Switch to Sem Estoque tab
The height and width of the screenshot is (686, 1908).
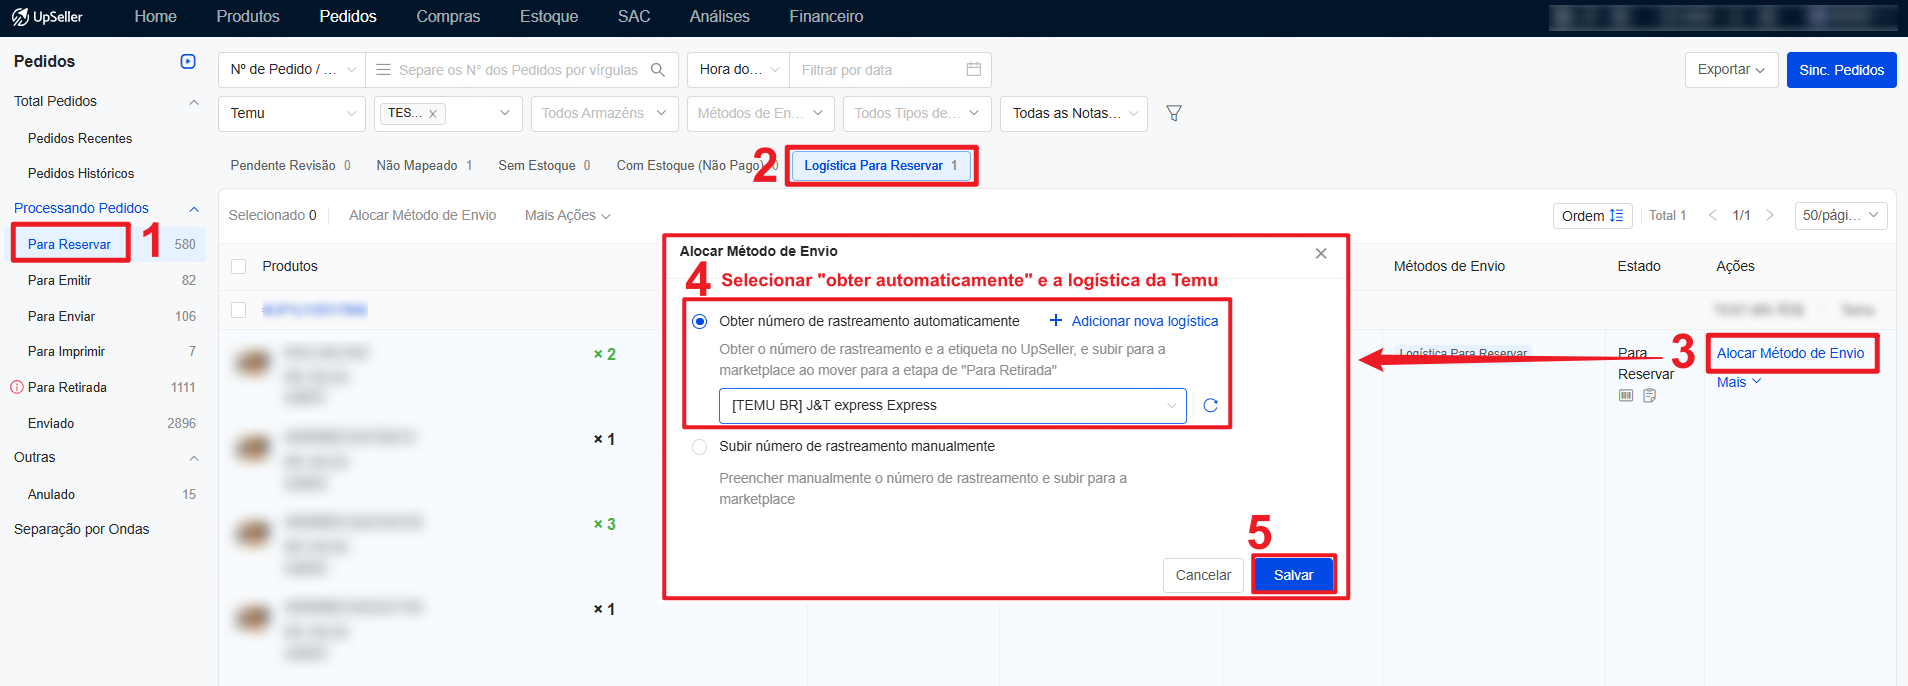pos(544,166)
